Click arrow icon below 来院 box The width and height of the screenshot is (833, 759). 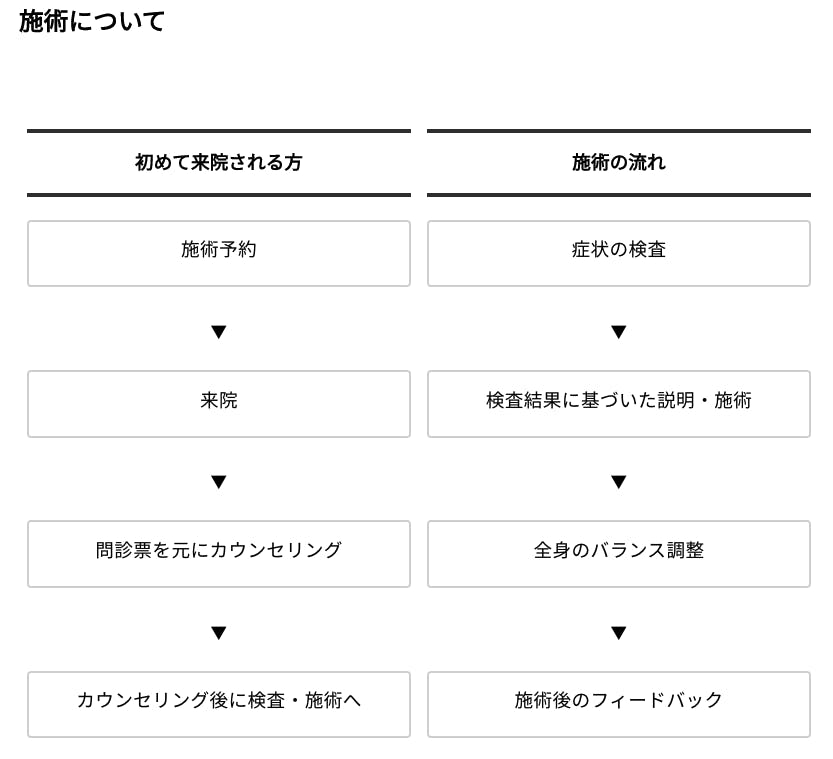point(219,482)
